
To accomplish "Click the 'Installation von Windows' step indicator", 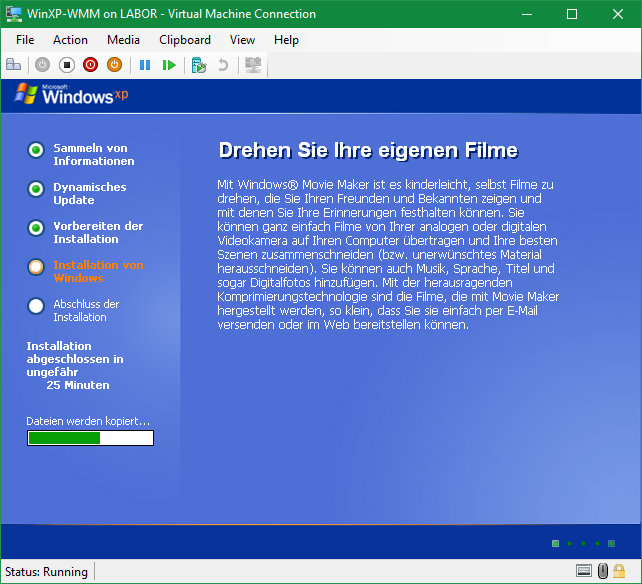I will pos(36,267).
